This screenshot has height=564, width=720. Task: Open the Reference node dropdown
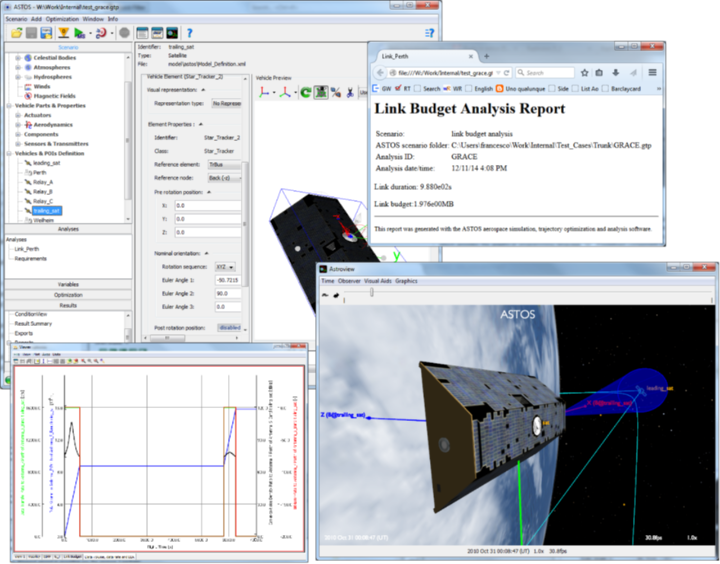coord(225,178)
